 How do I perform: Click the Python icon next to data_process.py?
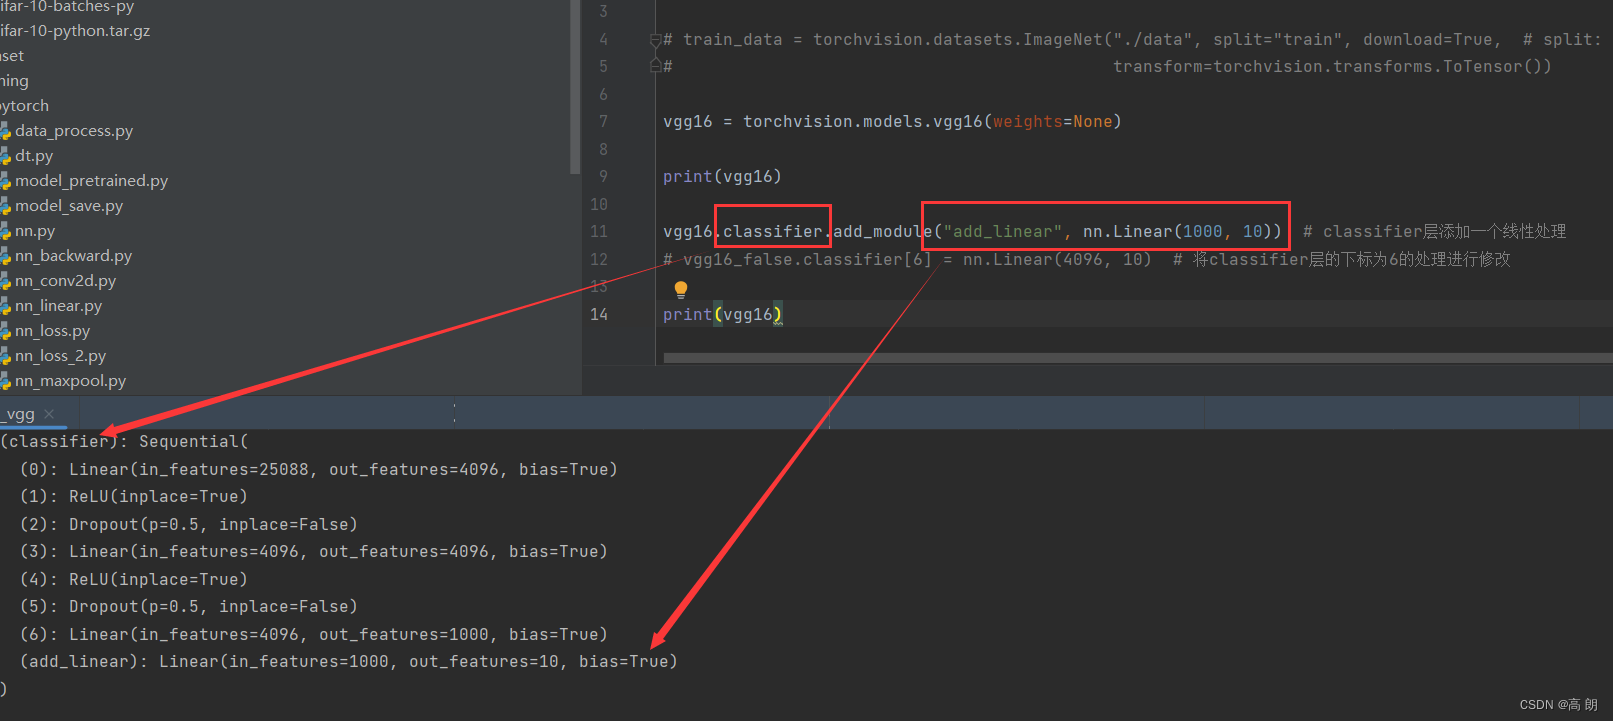coord(5,131)
